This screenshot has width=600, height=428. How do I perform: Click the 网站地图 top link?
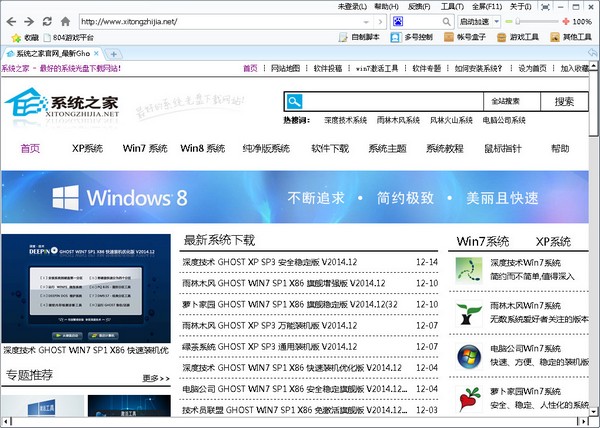[x=285, y=68]
